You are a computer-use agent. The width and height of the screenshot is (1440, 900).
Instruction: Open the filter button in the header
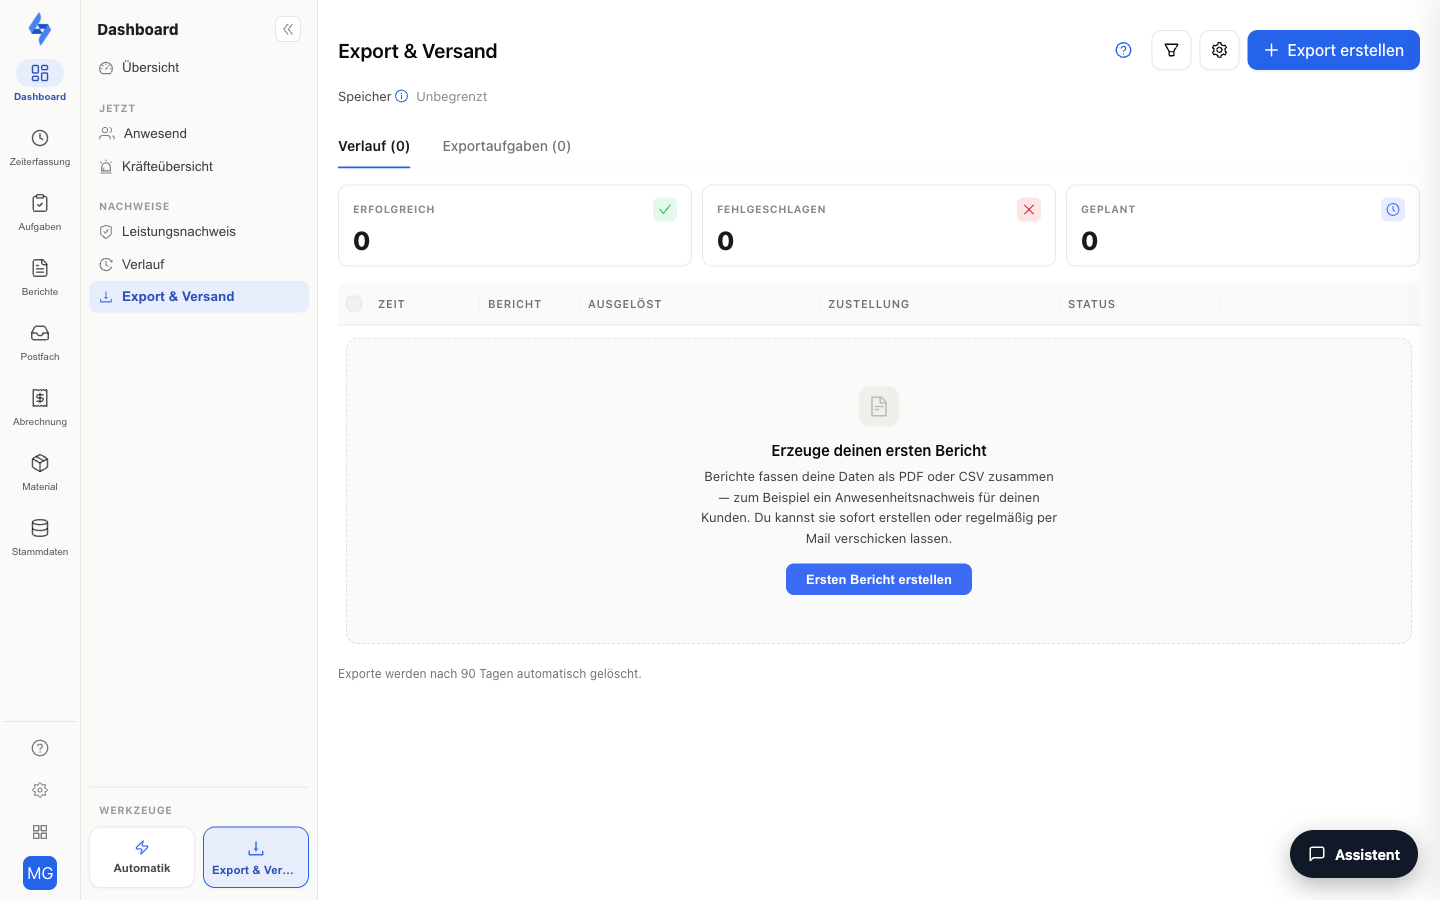point(1172,50)
